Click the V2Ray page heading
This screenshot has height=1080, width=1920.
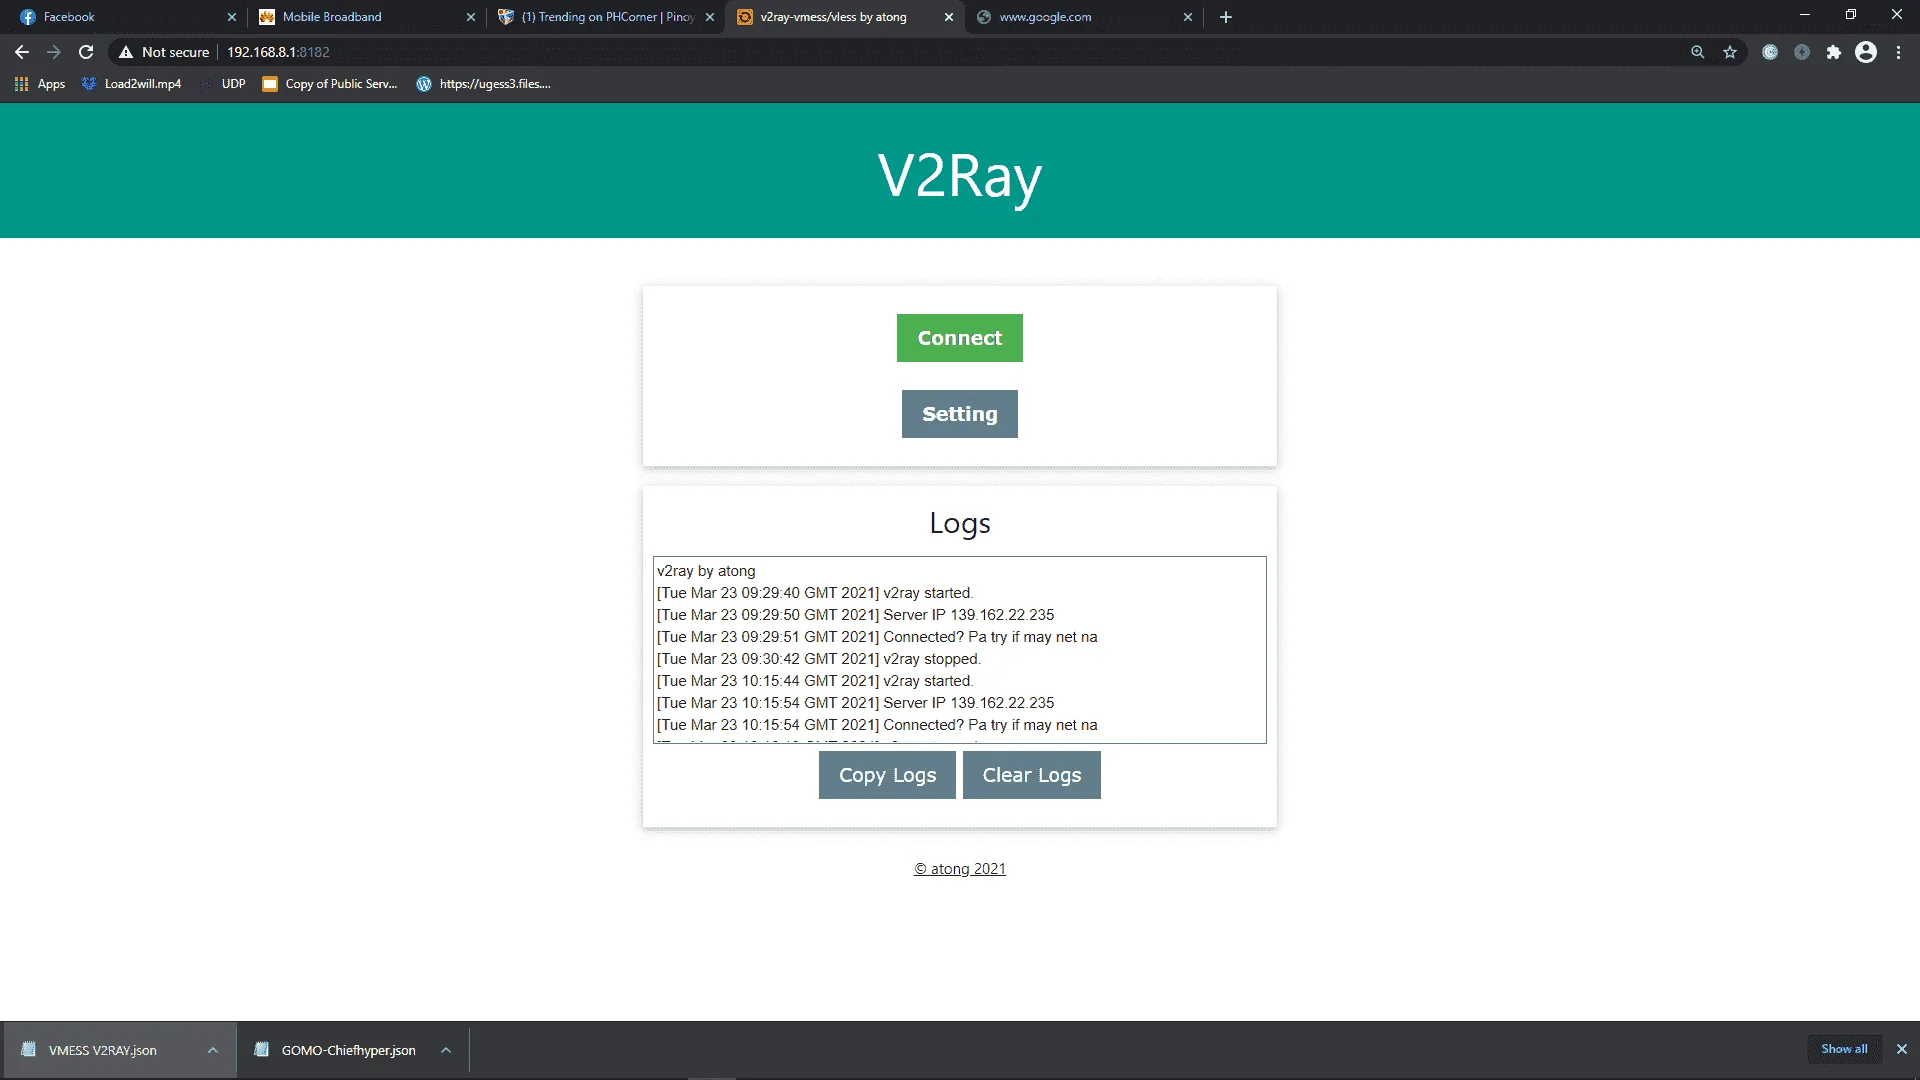pyautogui.click(x=959, y=177)
